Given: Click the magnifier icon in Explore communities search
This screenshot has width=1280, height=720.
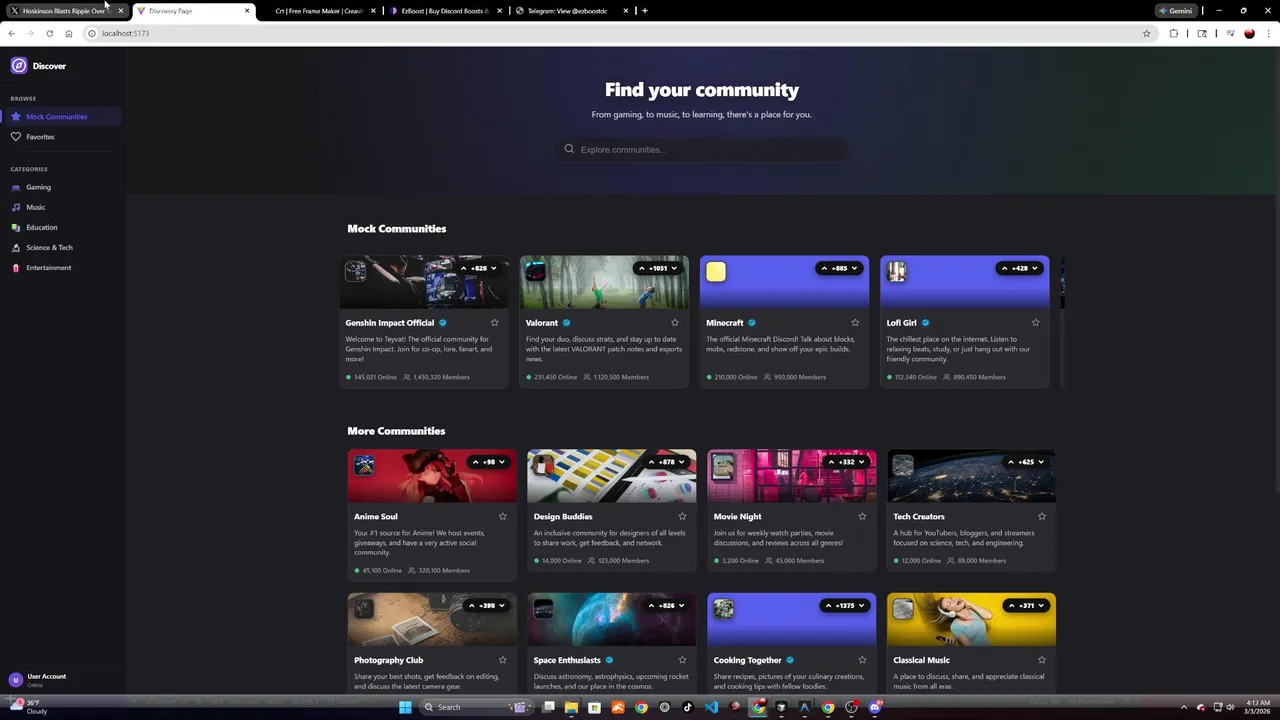Looking at the screenshot, I should coord(569,149).
